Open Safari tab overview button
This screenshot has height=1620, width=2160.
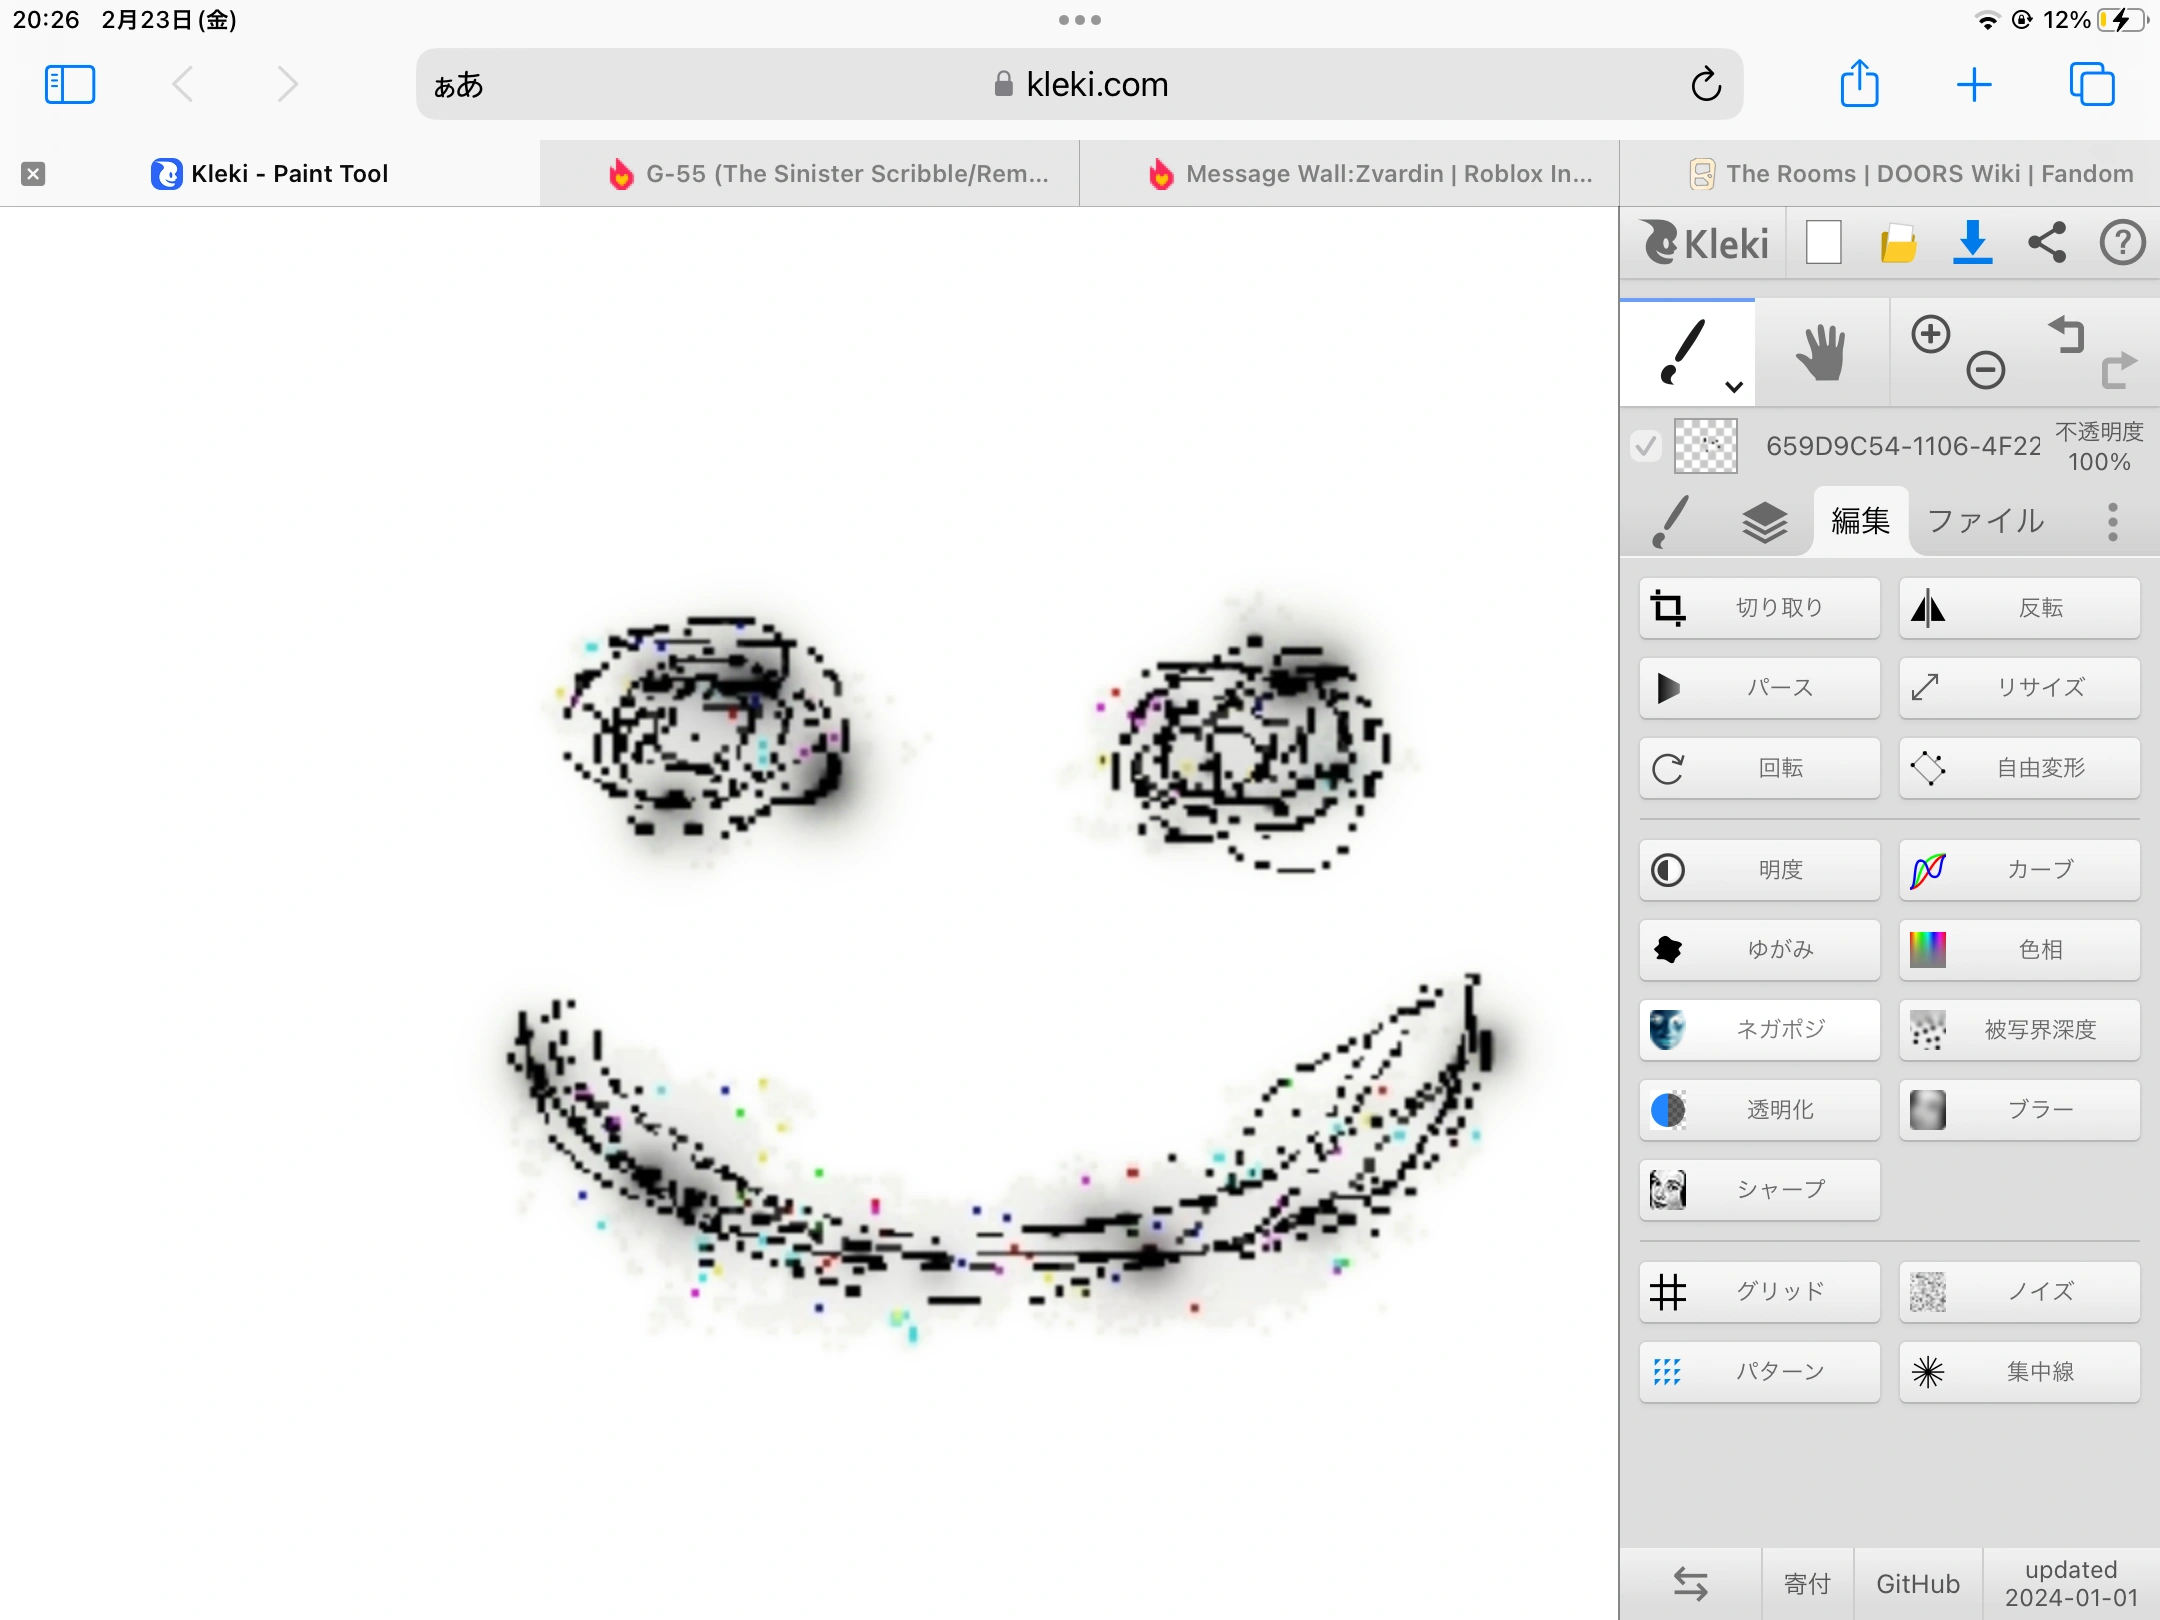tap(2091, 85)
